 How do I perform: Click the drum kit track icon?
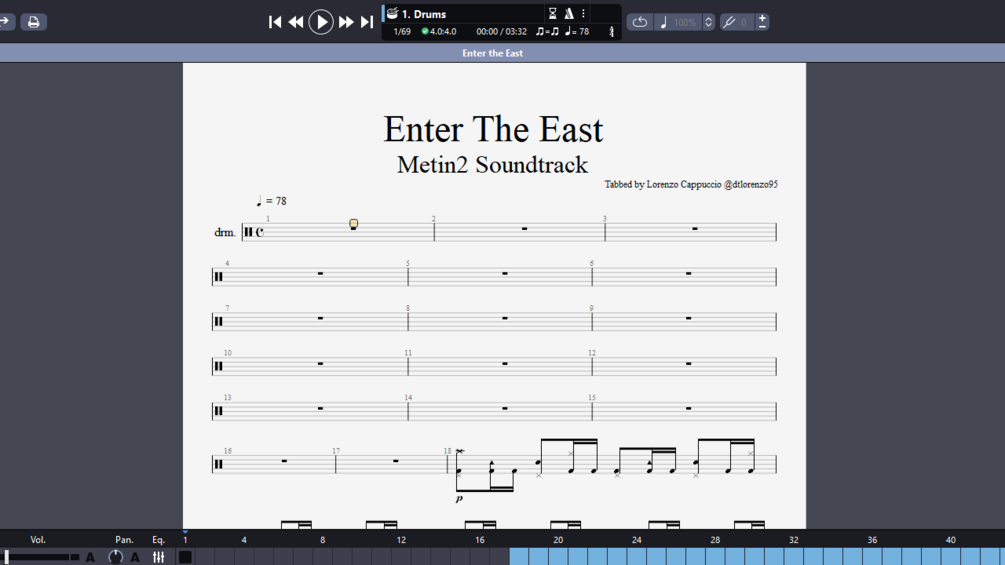392,13
